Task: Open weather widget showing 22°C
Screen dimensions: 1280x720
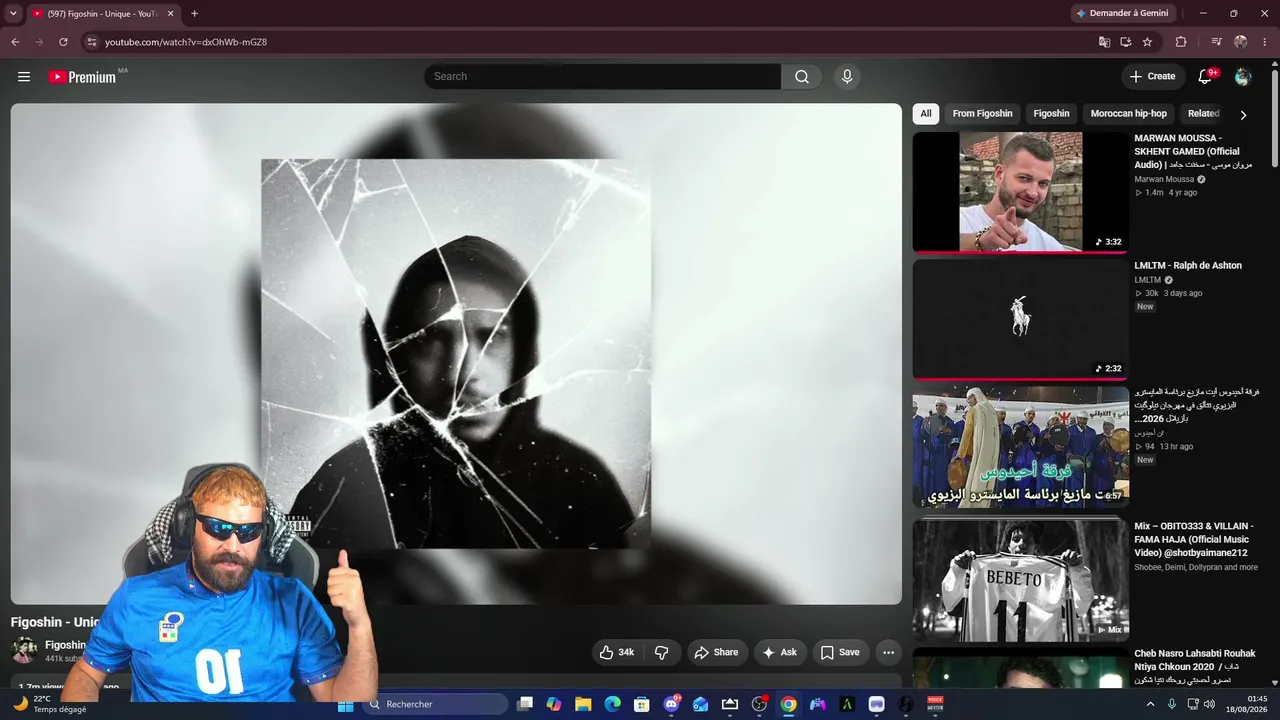Action: 50,704
